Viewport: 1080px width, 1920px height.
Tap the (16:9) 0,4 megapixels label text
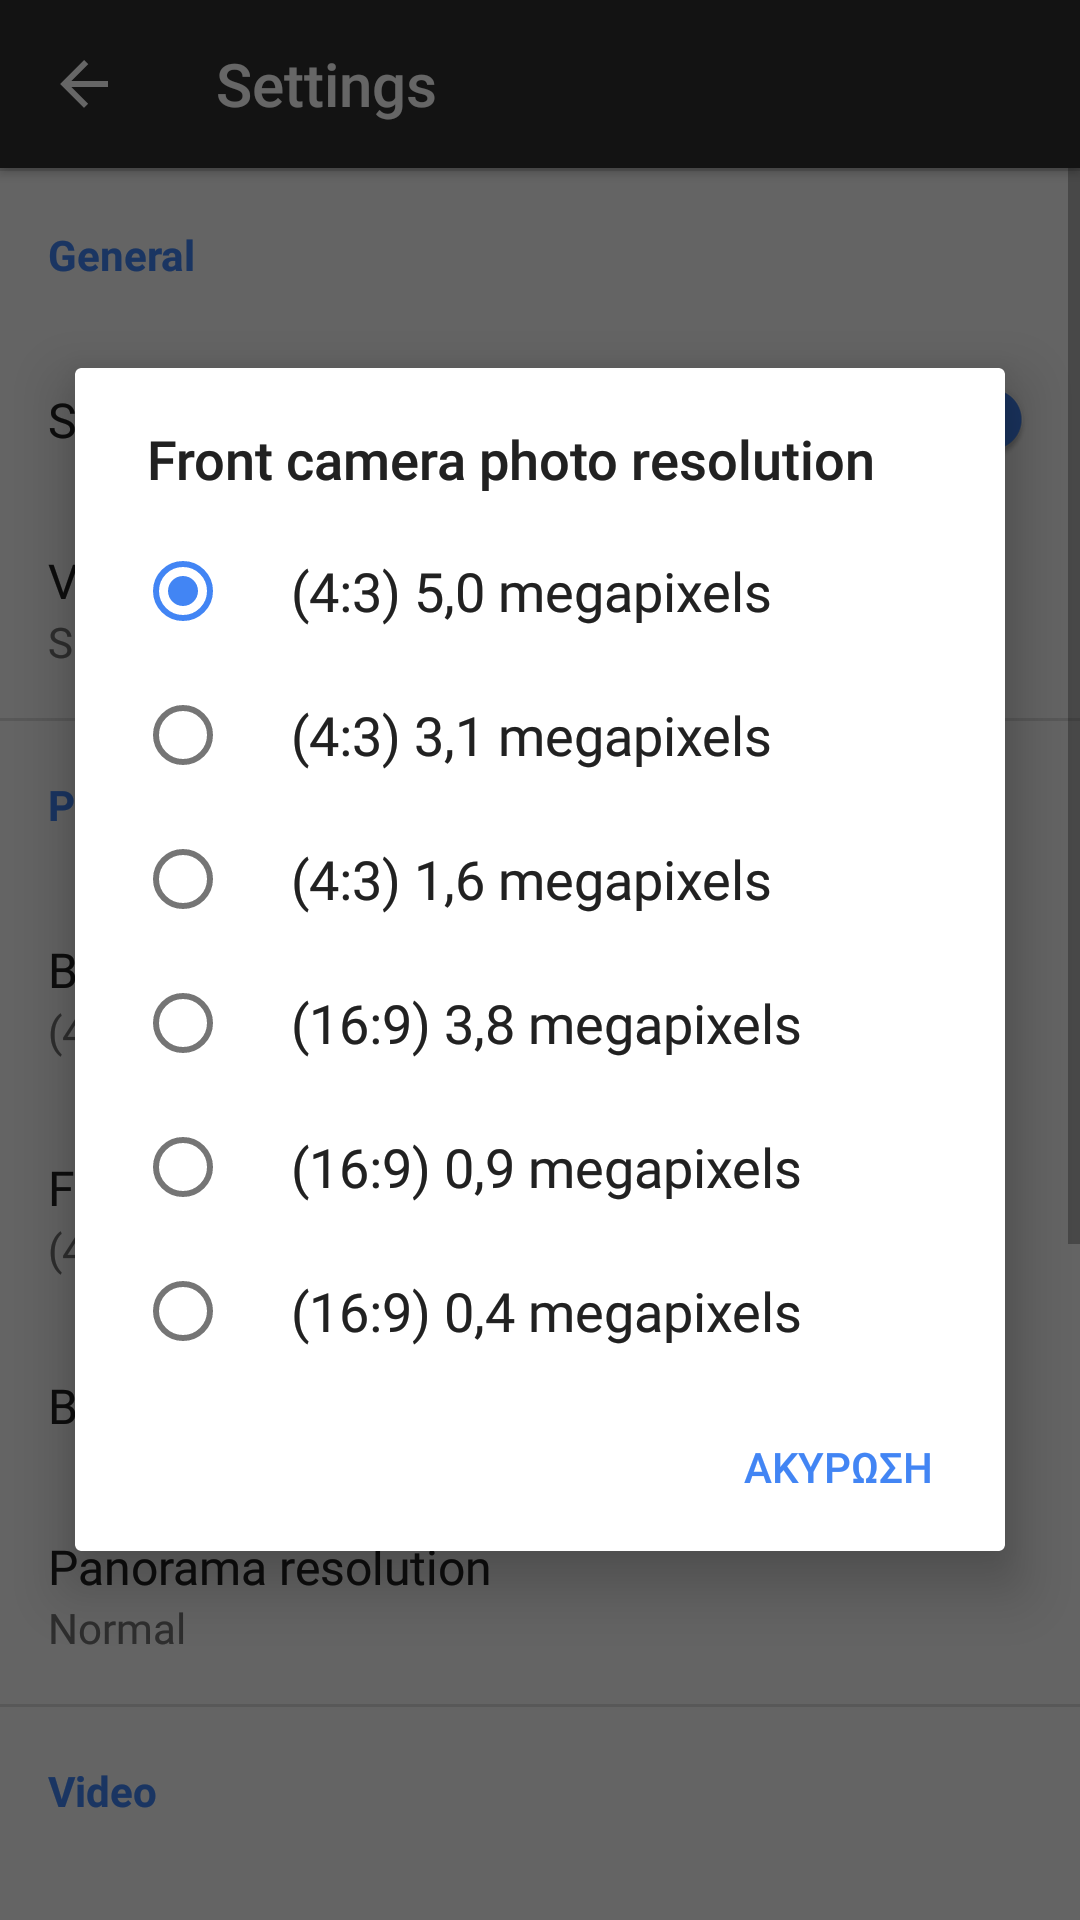click(x=546, y=1314)
